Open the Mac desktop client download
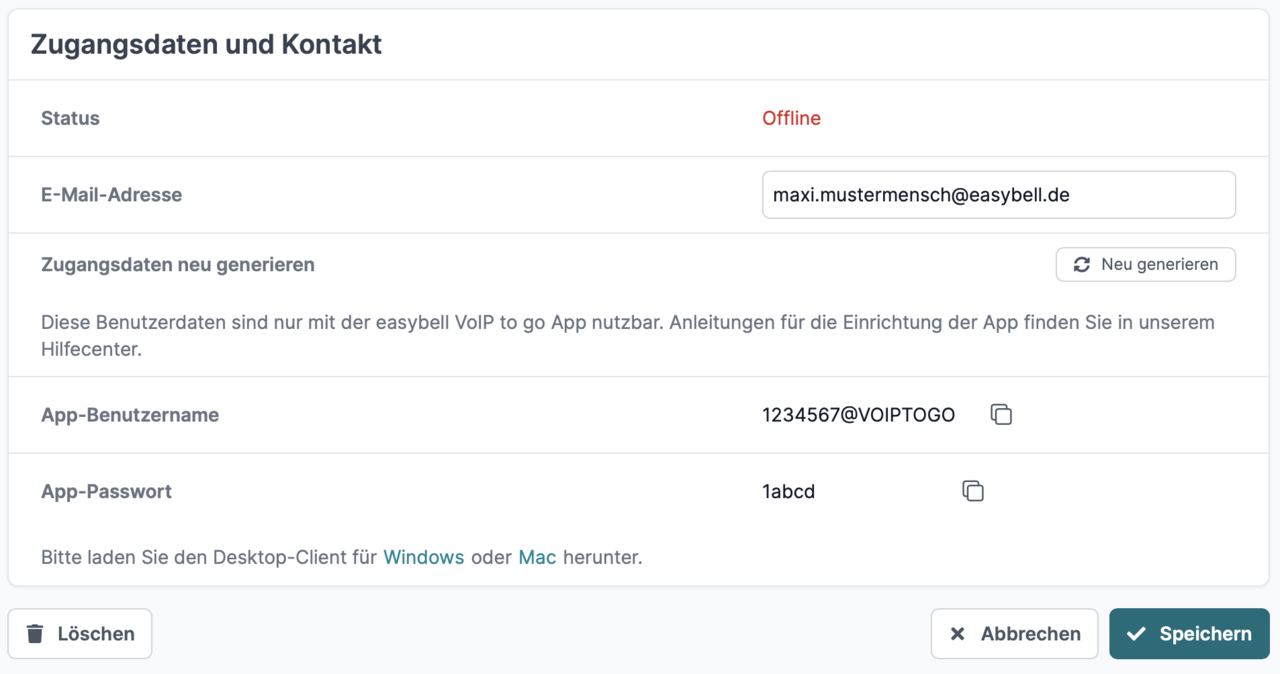The image size is (1280, 674). pyautogui.click(x=537, y=557)
